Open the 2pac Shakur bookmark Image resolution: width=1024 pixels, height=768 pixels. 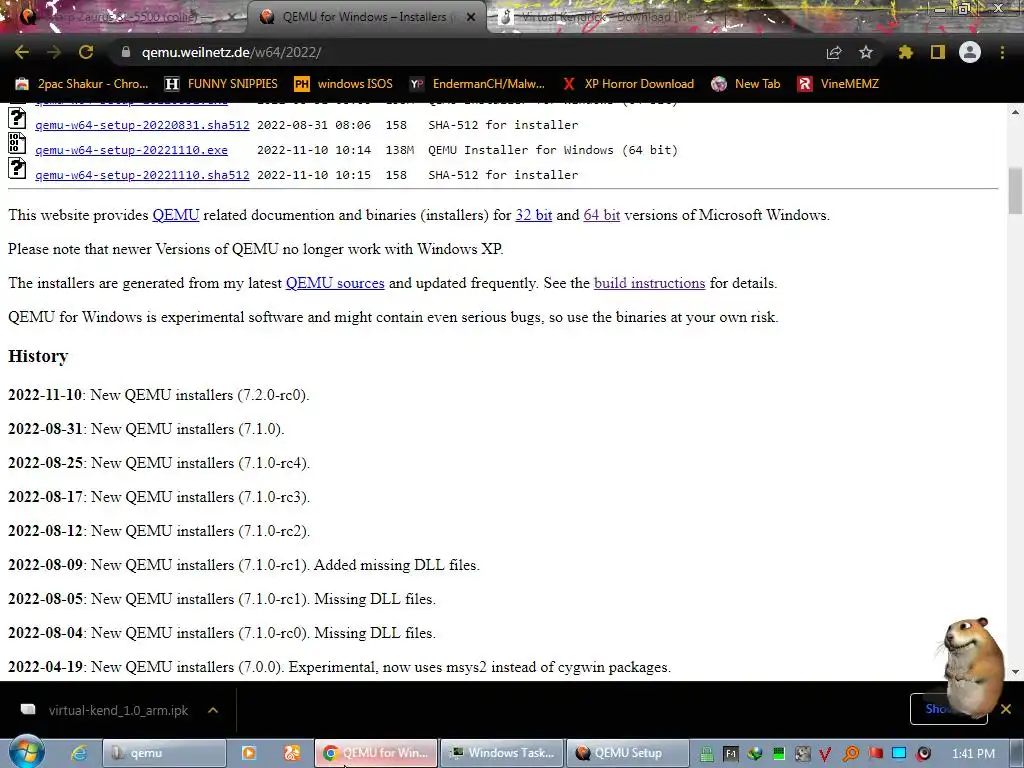tap(82, 84)
